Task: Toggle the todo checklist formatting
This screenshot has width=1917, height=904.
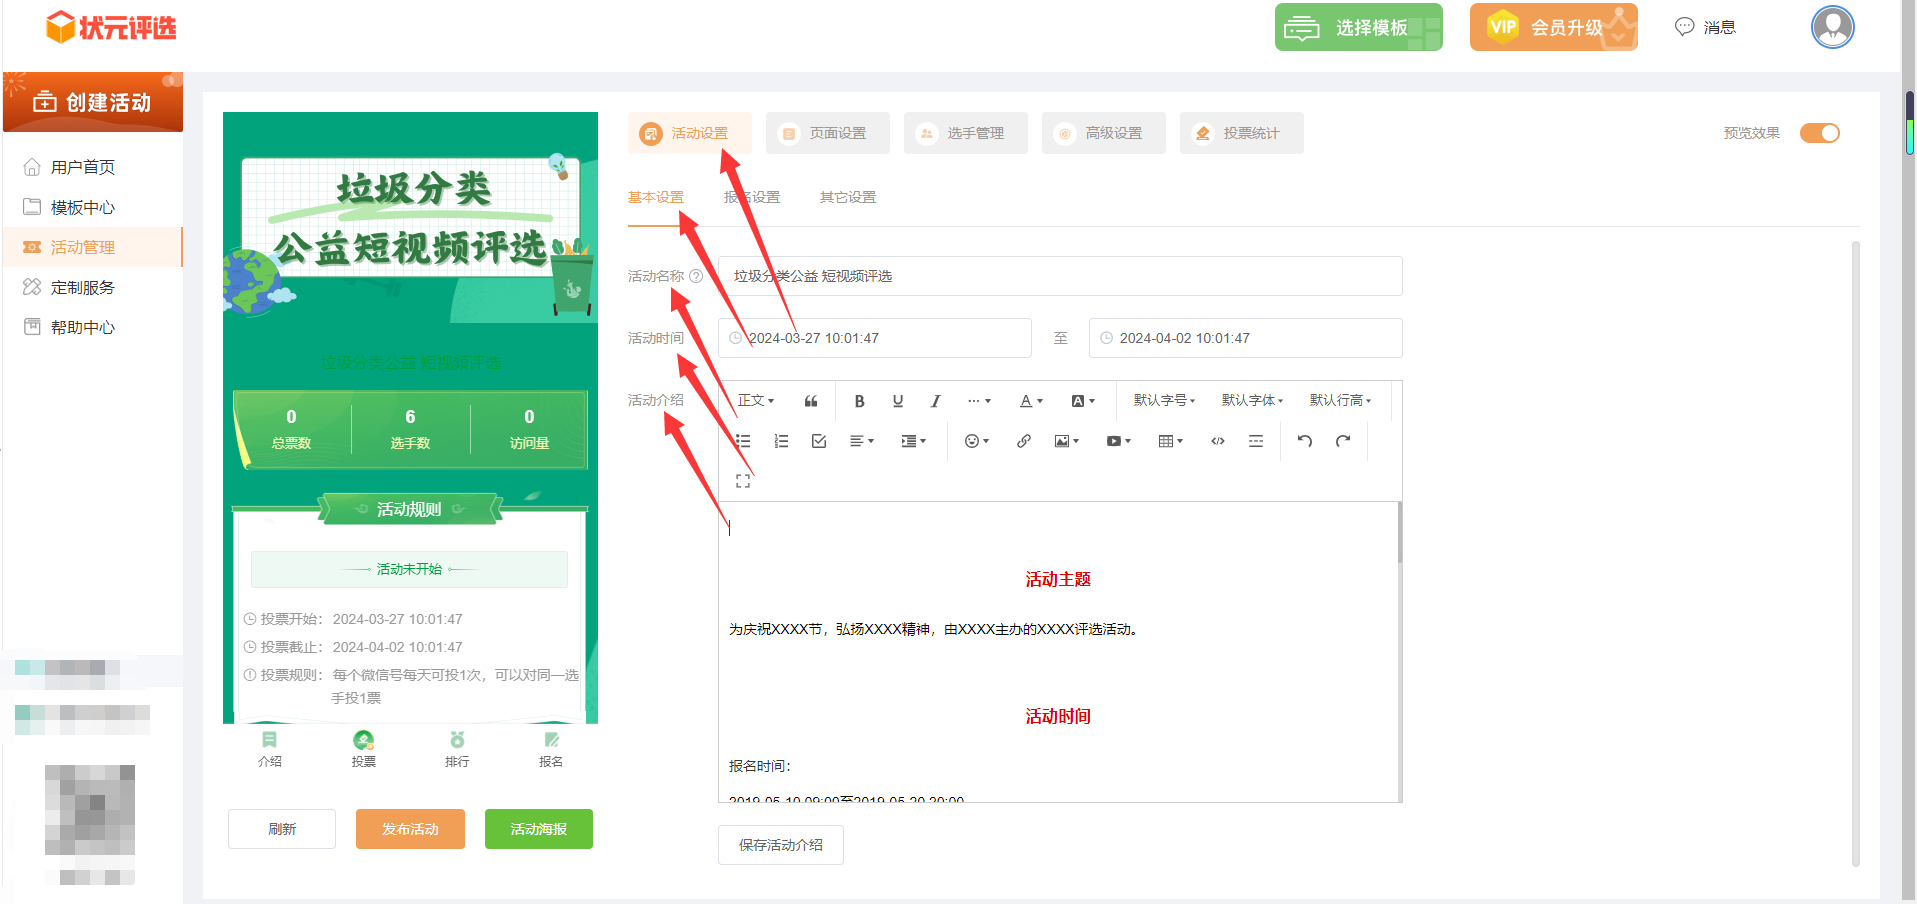Action: click(819, 441)
